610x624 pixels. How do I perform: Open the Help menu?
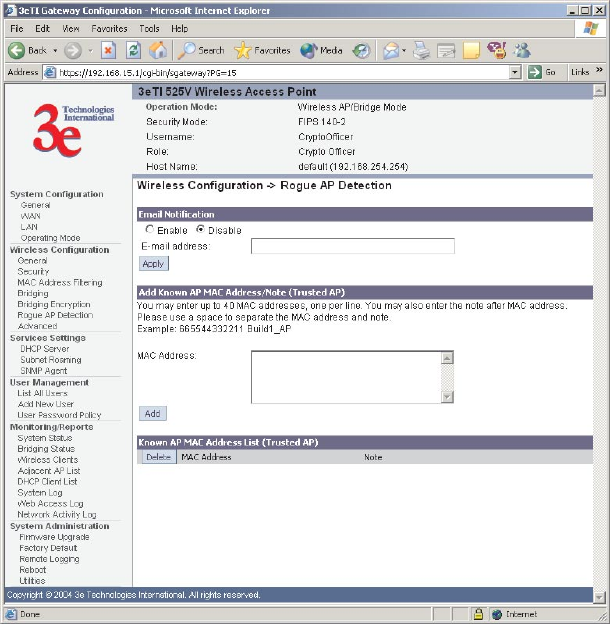179,29
